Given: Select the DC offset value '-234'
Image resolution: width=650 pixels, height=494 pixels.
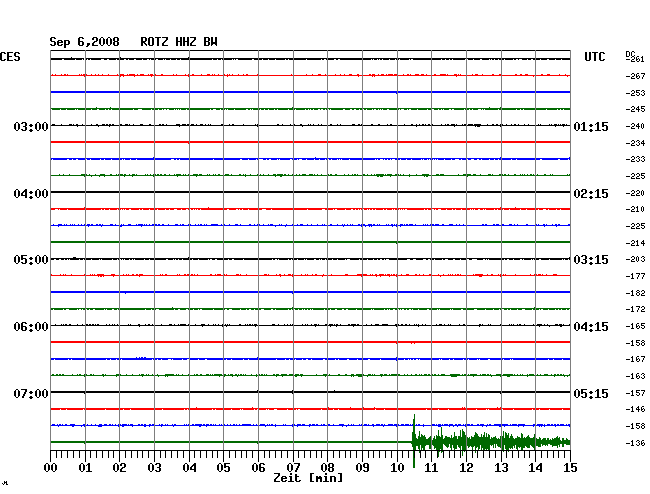Looking at the screenshot, I should click(x=635, y=143).
